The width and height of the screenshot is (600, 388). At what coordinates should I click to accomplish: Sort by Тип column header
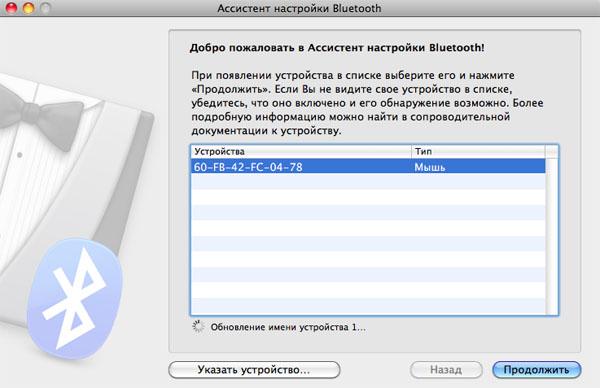point(478,152)
